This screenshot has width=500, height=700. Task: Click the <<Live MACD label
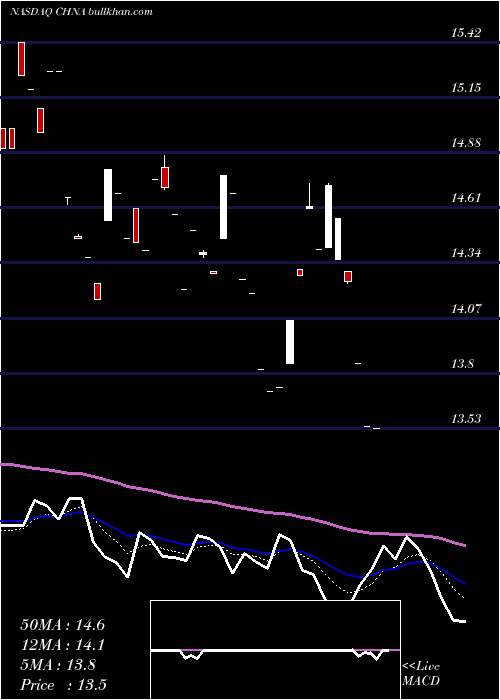421,673
